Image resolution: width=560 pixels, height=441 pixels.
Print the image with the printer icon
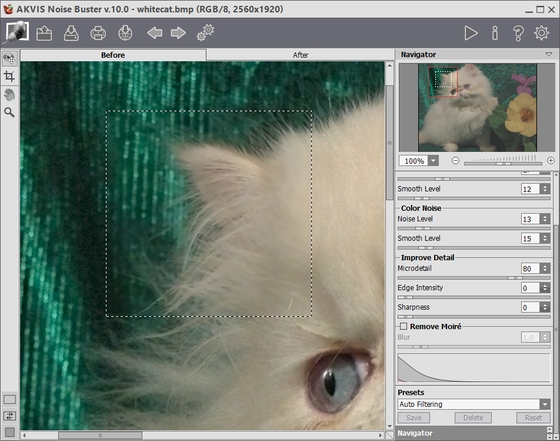tap(98, 33)
